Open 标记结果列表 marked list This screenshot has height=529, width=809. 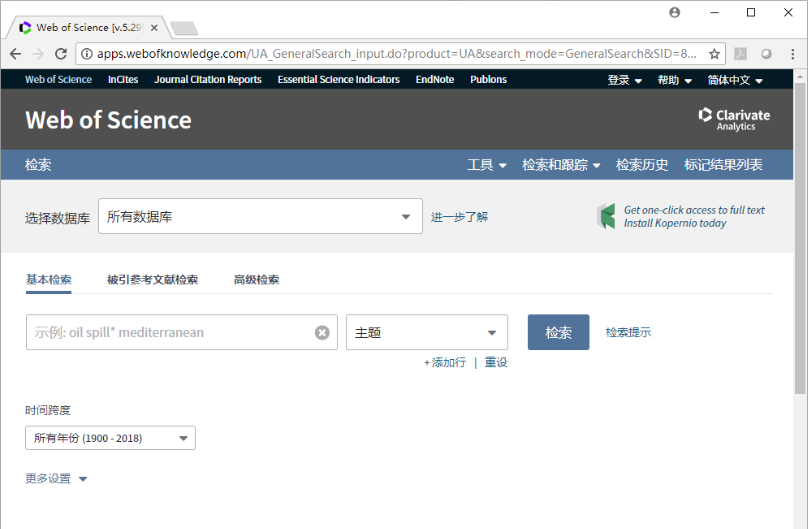(x=723, y=165)
